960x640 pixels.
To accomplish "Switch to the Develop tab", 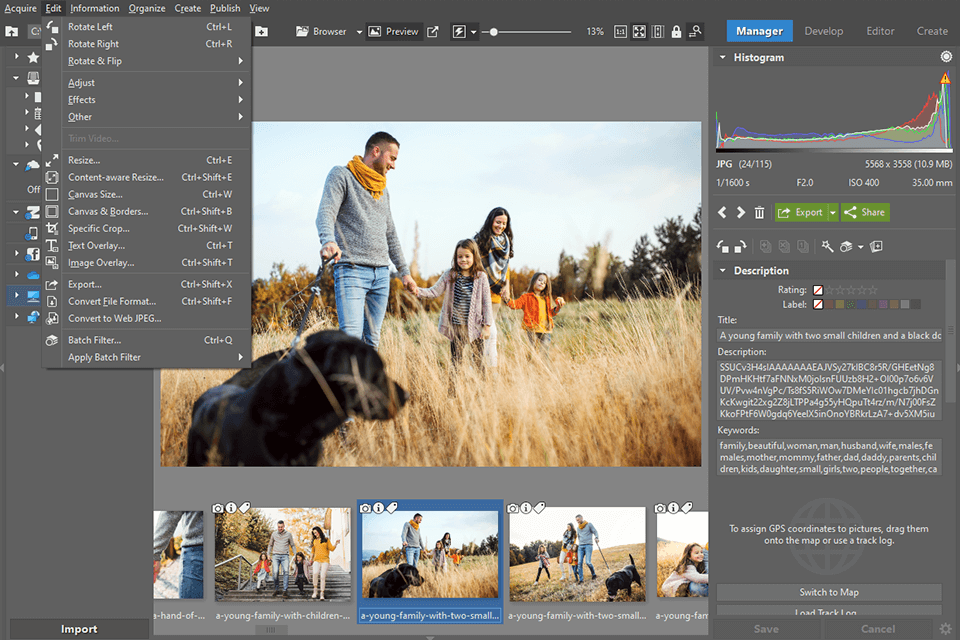I will coord(824,31).
